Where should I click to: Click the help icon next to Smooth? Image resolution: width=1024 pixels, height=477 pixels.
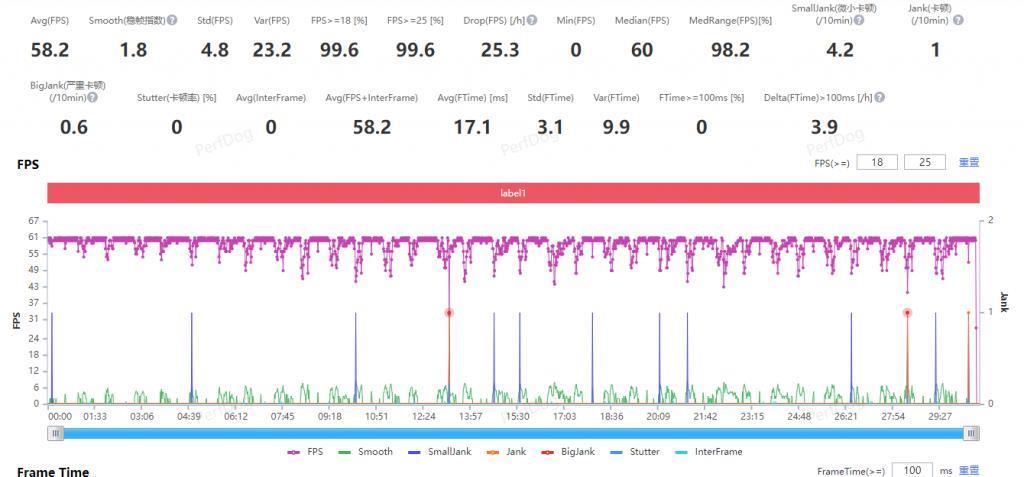(x=172, y=20)
